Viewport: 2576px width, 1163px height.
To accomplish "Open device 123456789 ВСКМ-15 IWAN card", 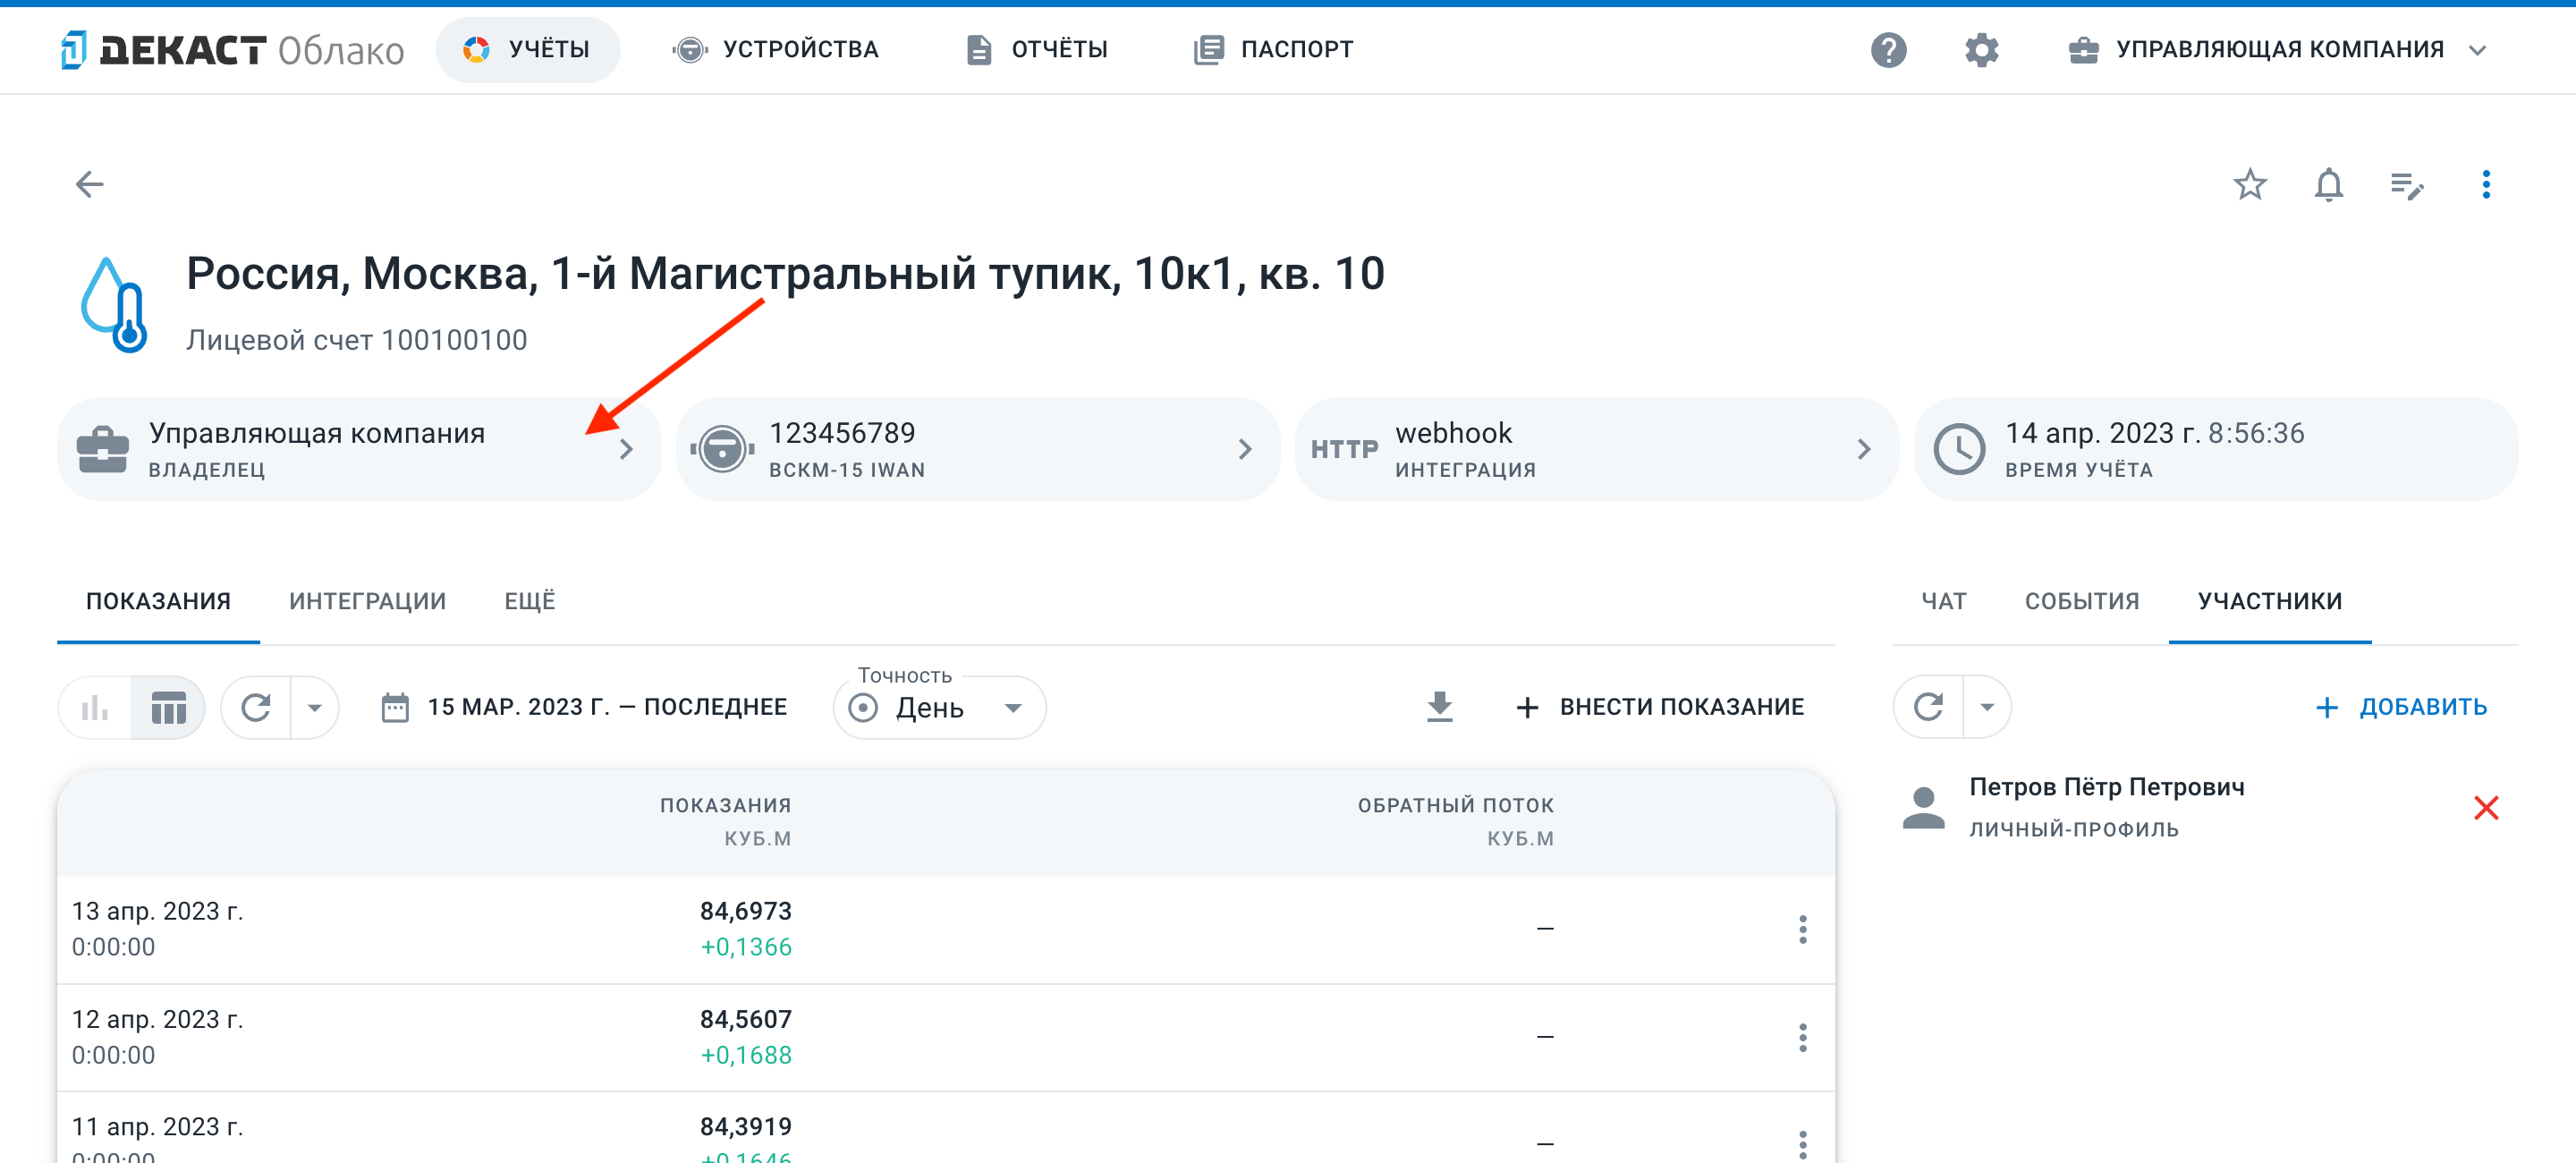I will pos(977,449).
